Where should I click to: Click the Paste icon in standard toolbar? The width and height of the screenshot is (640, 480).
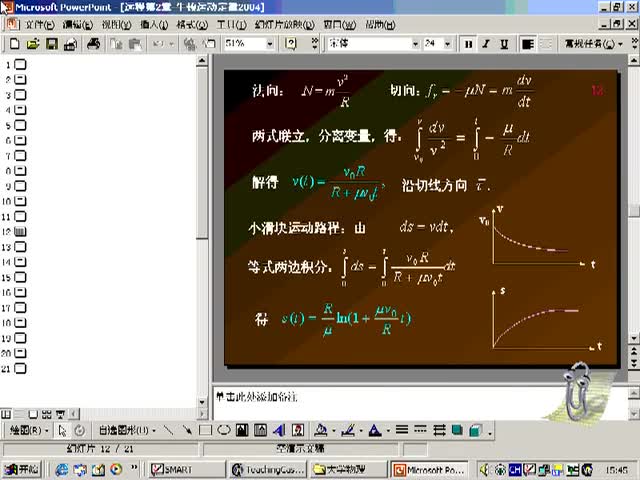click(135, 44)
